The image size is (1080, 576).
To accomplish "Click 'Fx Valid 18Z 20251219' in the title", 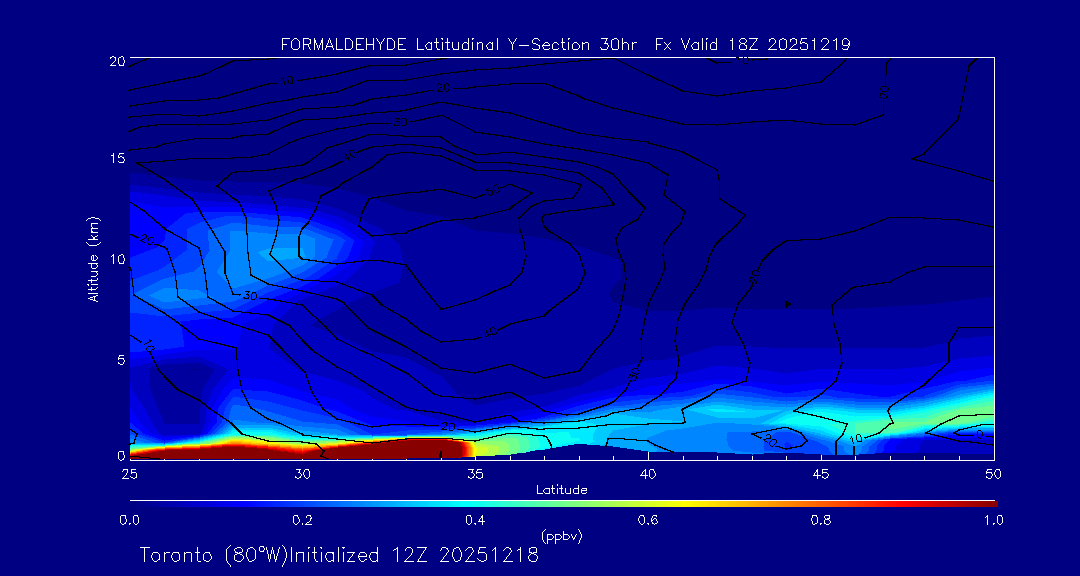I will pyautogui.click(x=752, y=45).
